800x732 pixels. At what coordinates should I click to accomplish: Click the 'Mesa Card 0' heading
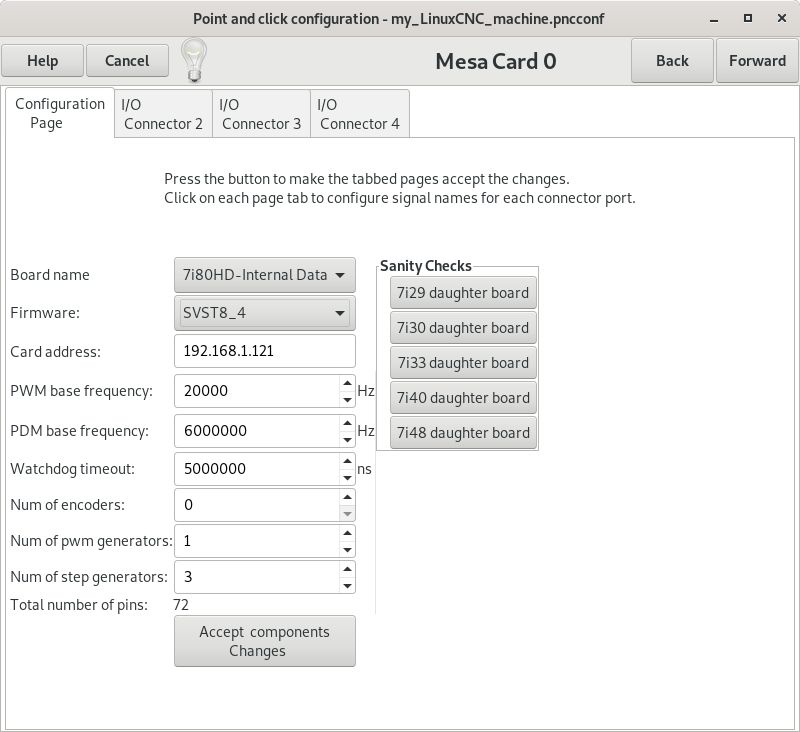click(496, 61)
